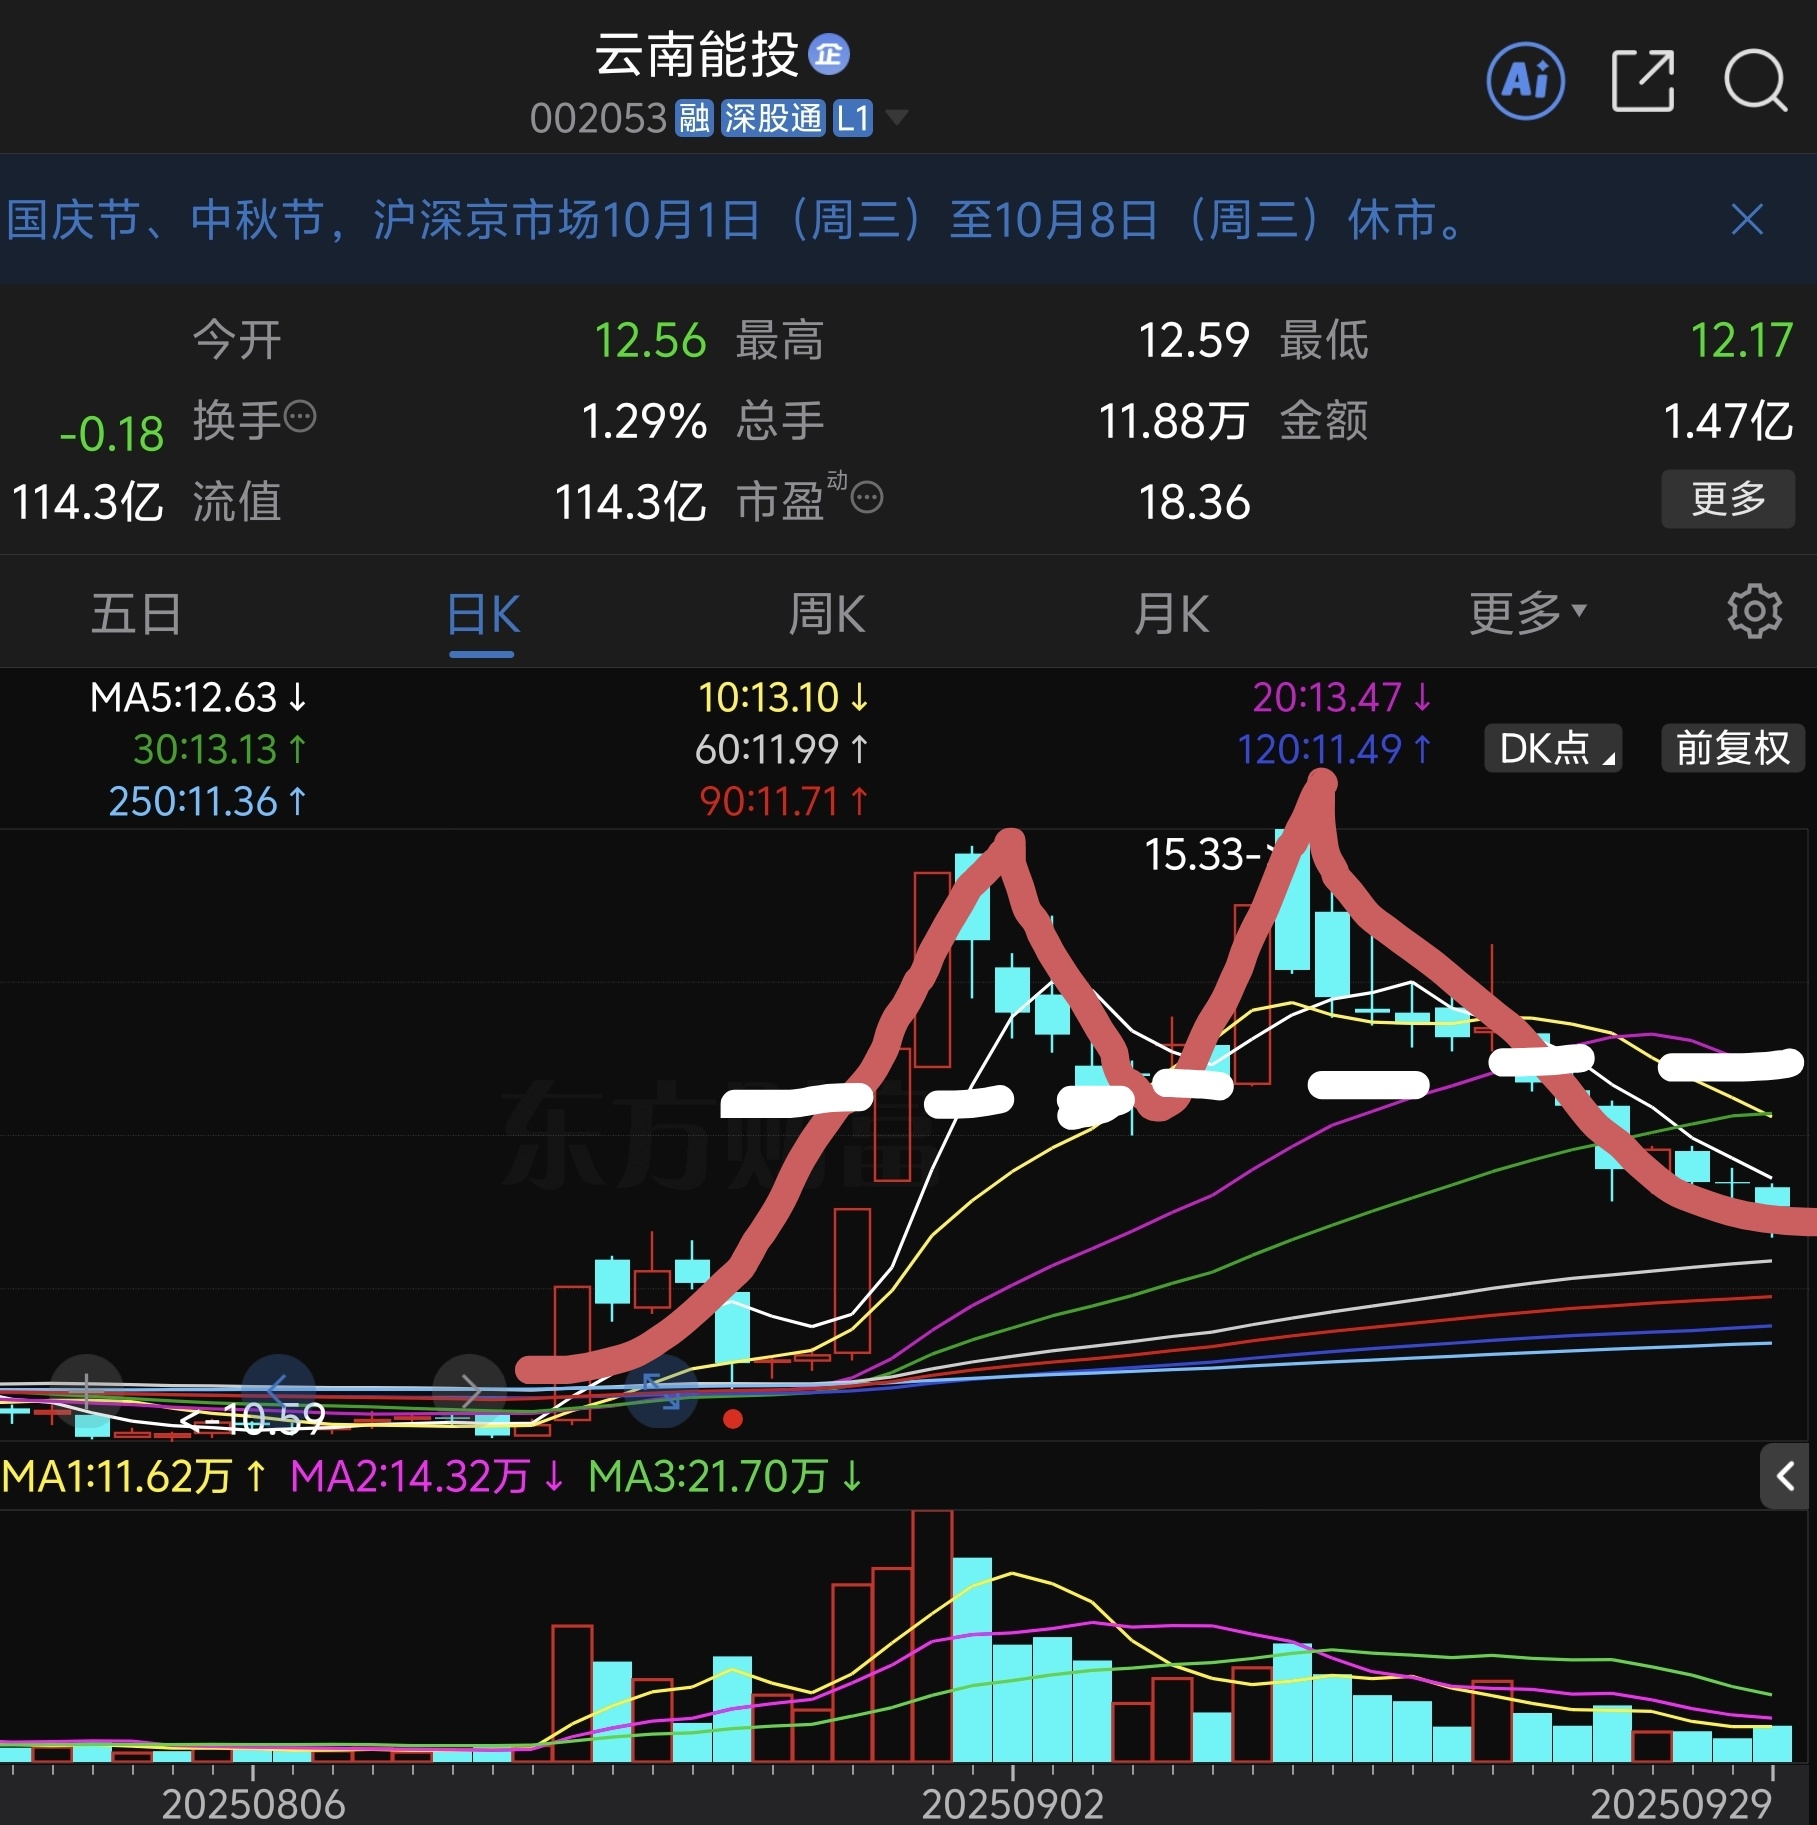This screenshot has width=1817, height=1825.
Task: Tap the blue 120:11.49 moving average label
Action: 1334,749
